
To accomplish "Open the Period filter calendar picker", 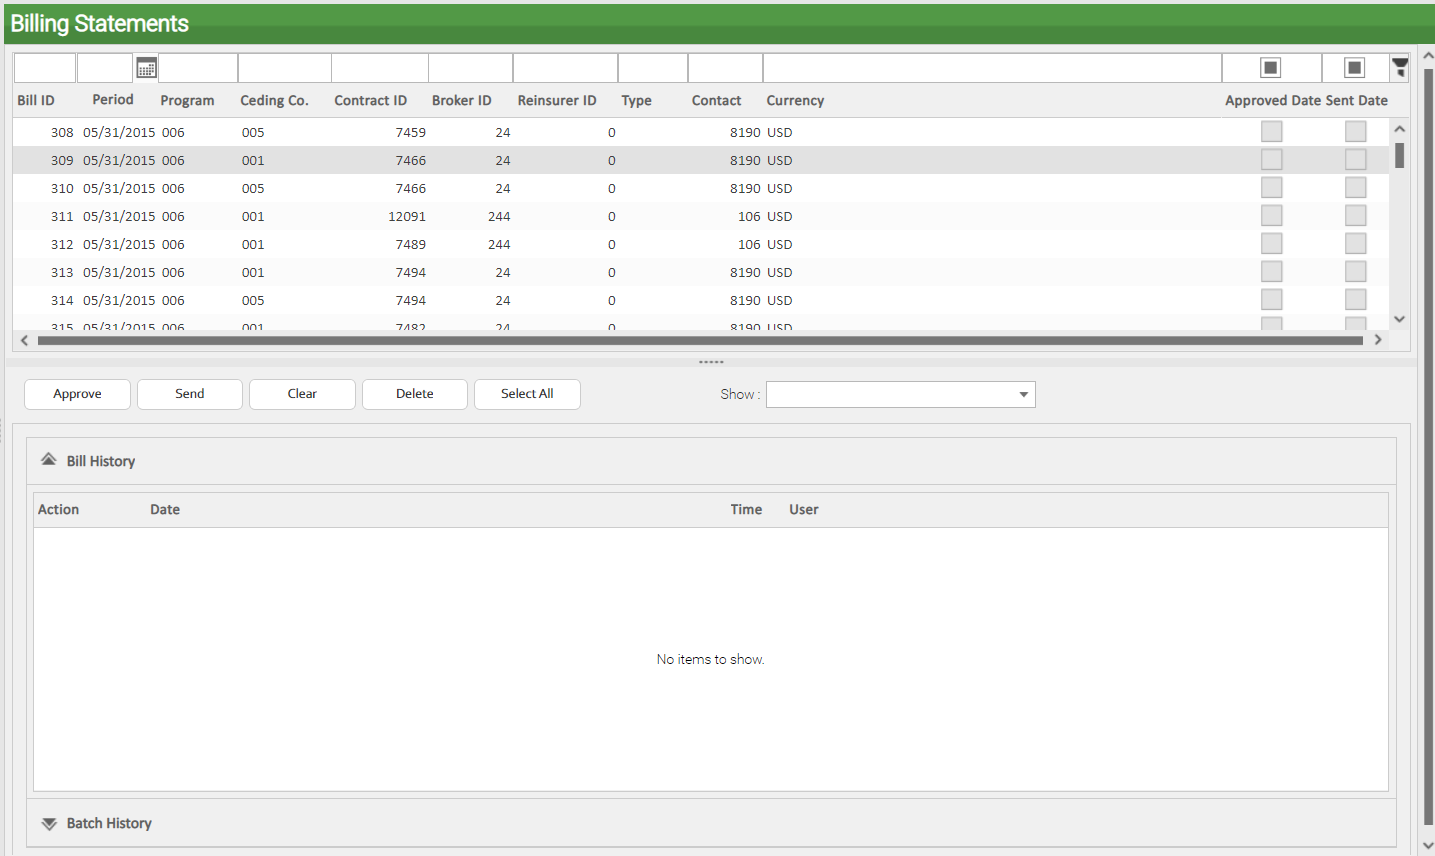I will click(146, 68).
